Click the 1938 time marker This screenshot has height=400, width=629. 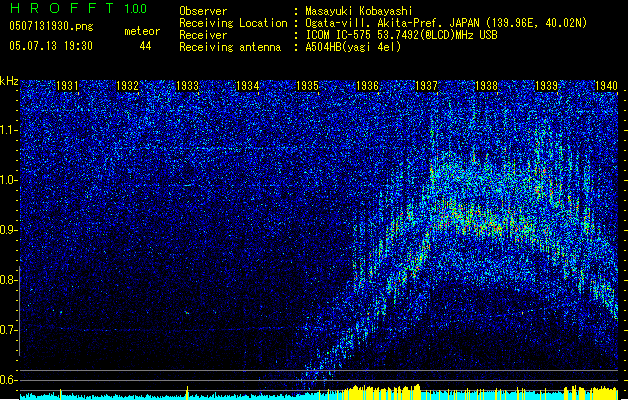[x=487, y=86]
